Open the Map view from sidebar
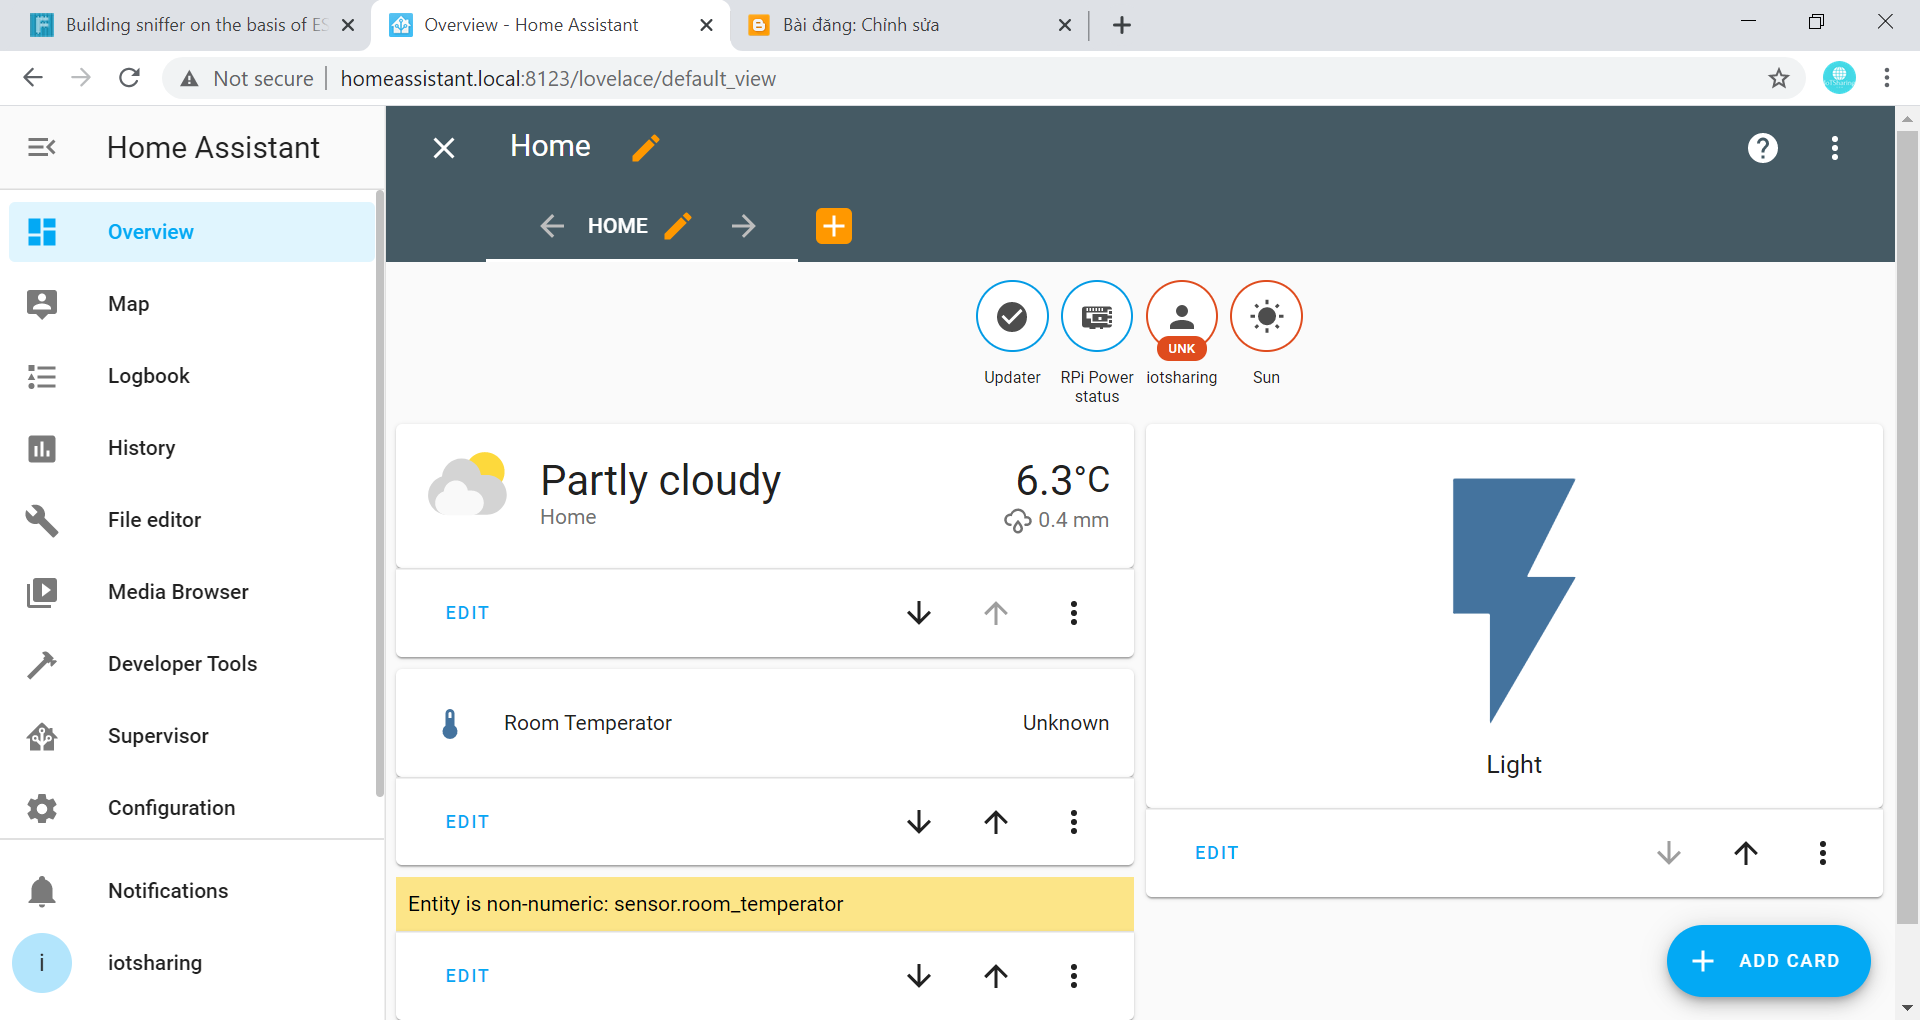The height and width of the screenshot is (1020, 1920). point(127,303)
